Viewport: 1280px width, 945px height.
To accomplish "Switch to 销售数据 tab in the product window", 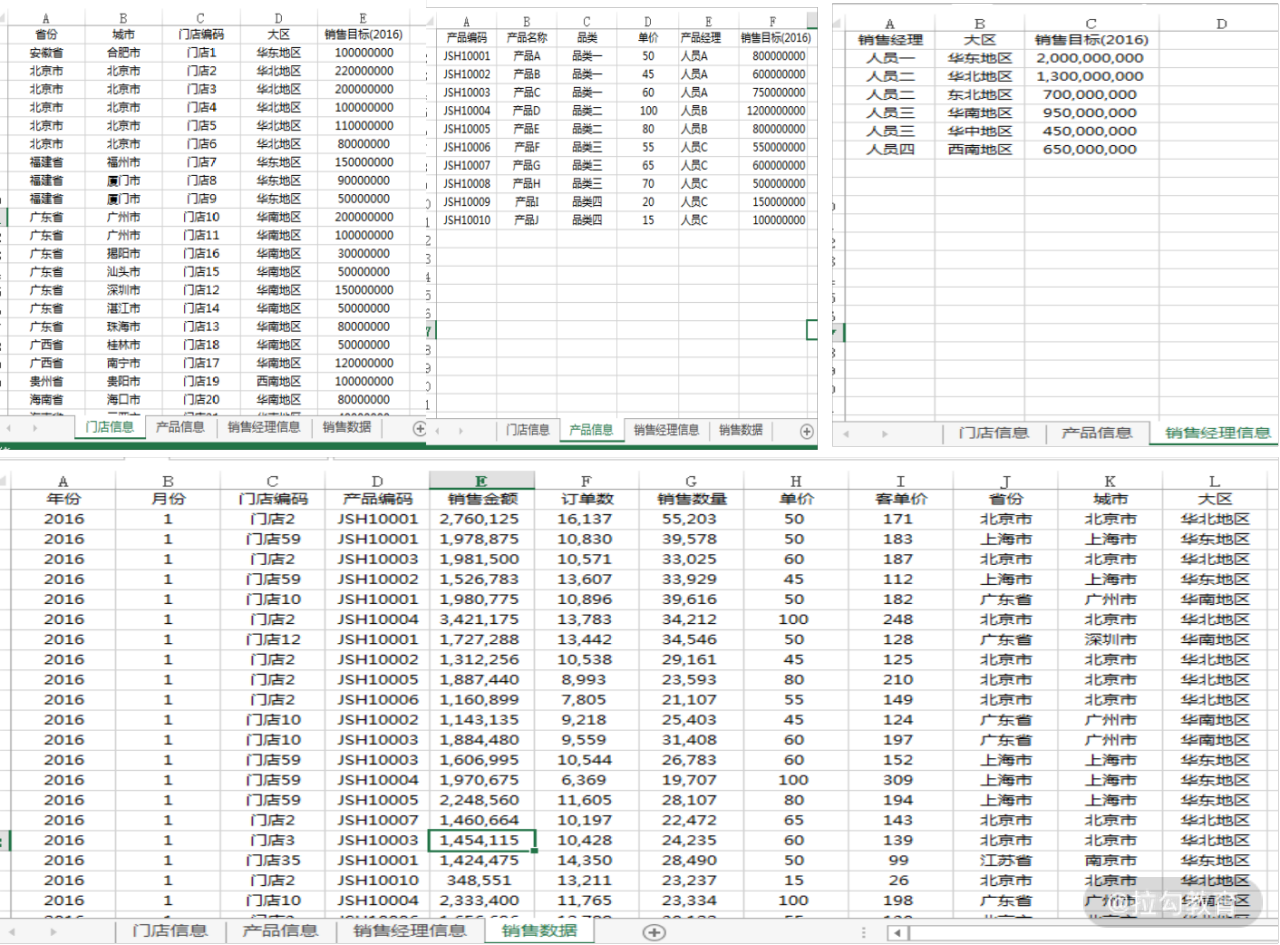I will 741,430.
